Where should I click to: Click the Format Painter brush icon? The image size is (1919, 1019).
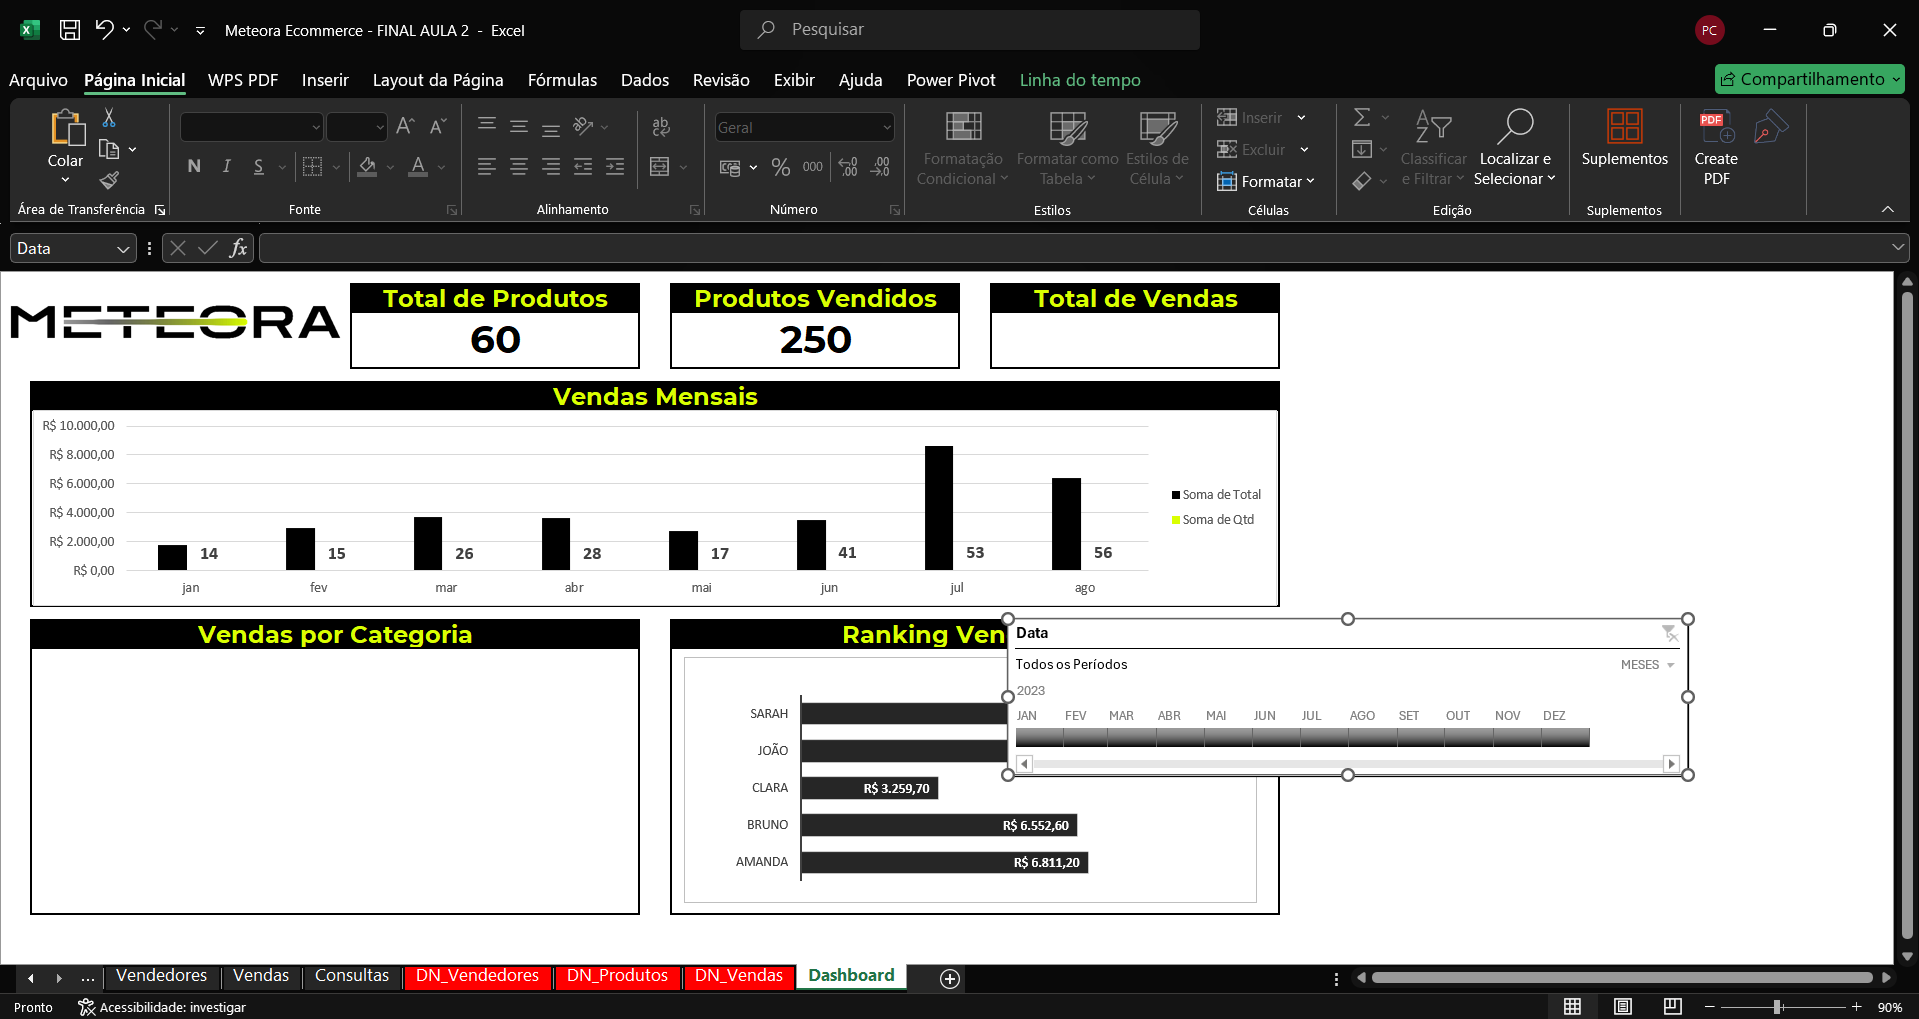click(109, 180)
